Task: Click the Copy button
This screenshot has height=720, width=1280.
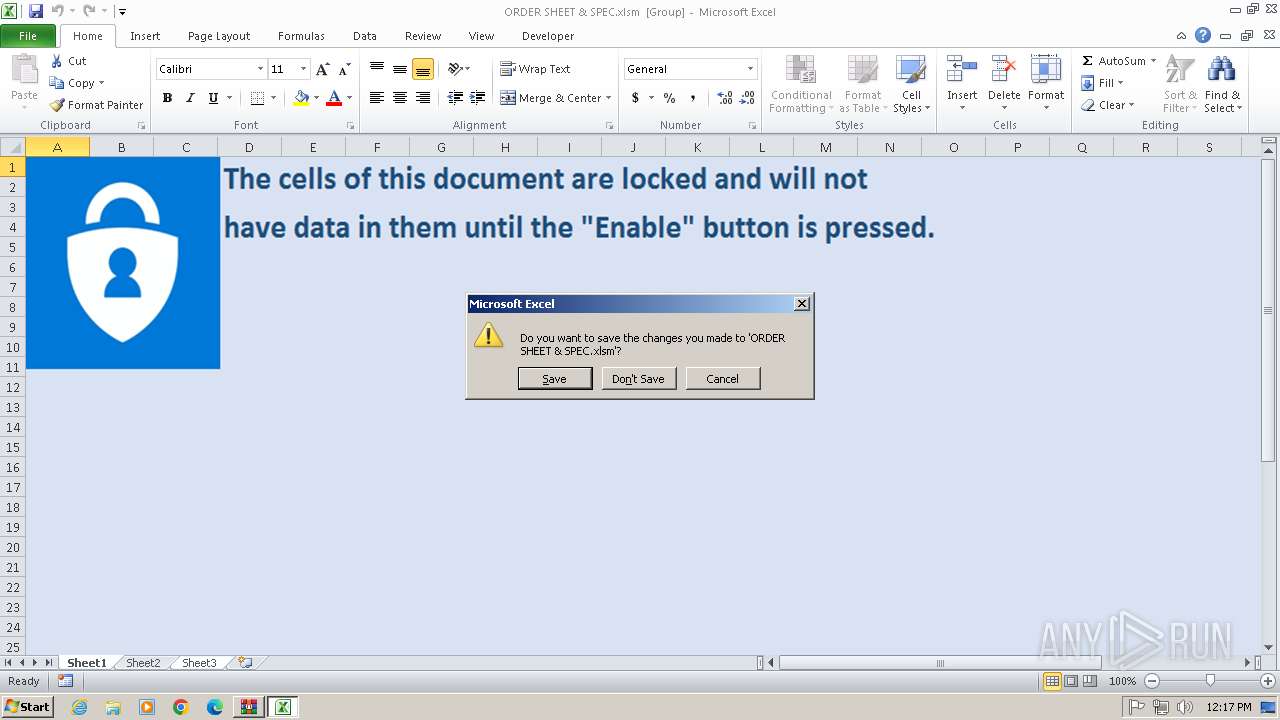Action: [76, 83]
